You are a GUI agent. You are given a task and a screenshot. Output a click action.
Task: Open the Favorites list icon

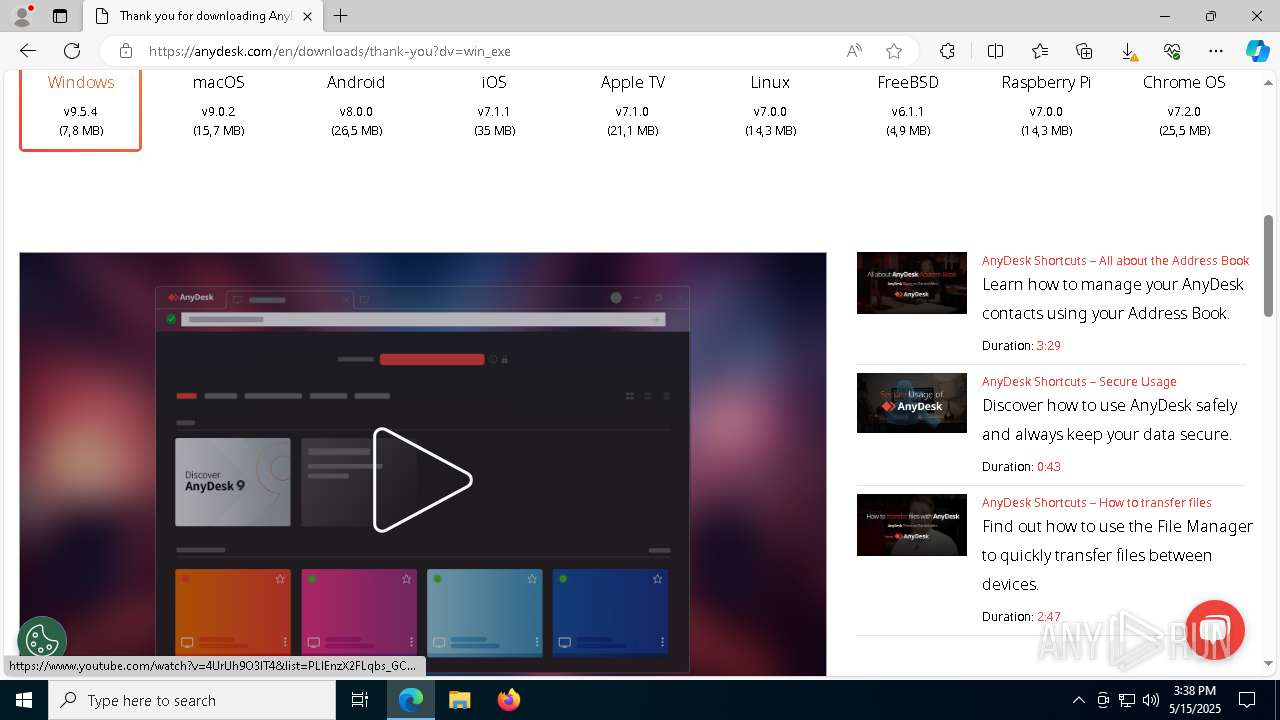(x=1040, y=51)
